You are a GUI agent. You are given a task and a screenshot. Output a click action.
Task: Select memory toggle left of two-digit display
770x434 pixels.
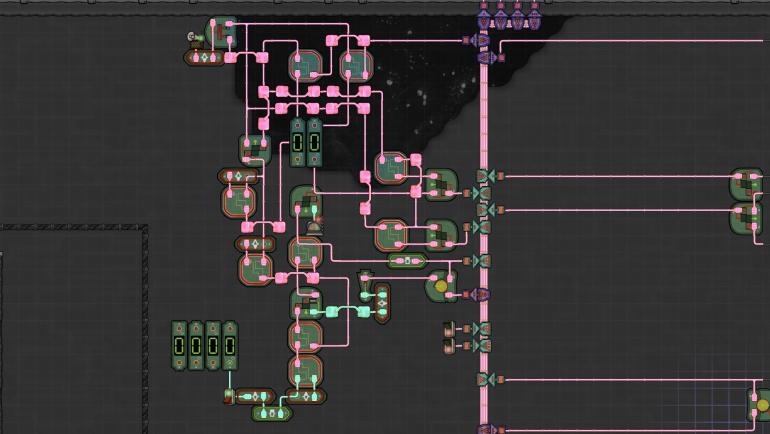click(255, 150)
